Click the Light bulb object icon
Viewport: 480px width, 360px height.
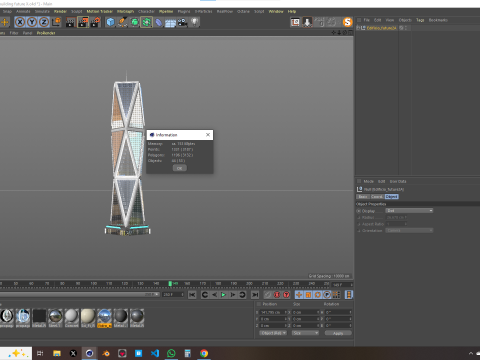tap(195, 22)
